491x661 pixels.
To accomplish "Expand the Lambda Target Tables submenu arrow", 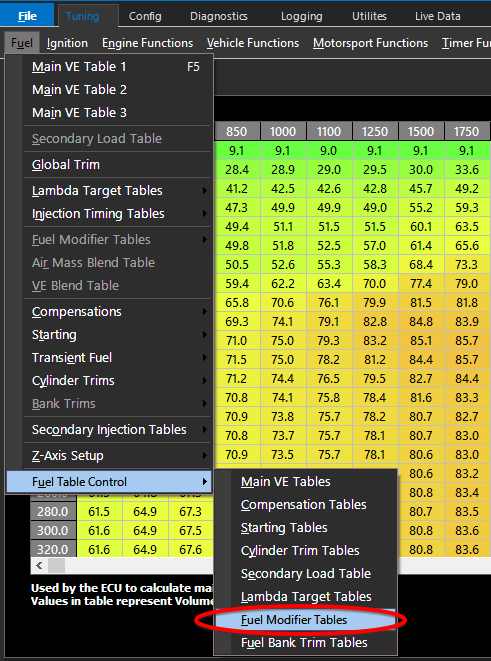I will pos(205,191).
